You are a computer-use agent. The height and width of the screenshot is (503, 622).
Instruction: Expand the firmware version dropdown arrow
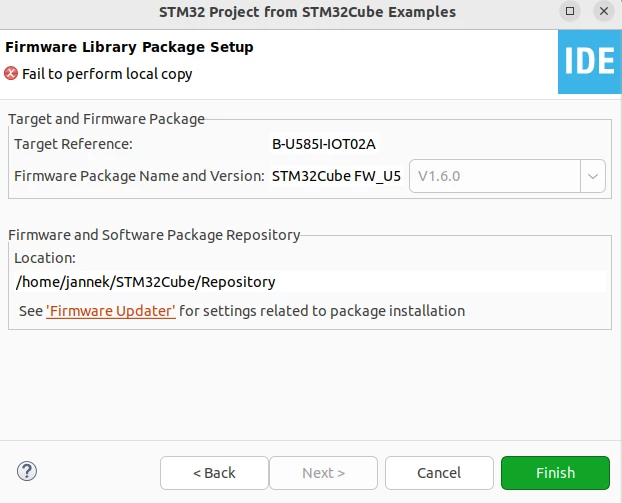point(593,176)
